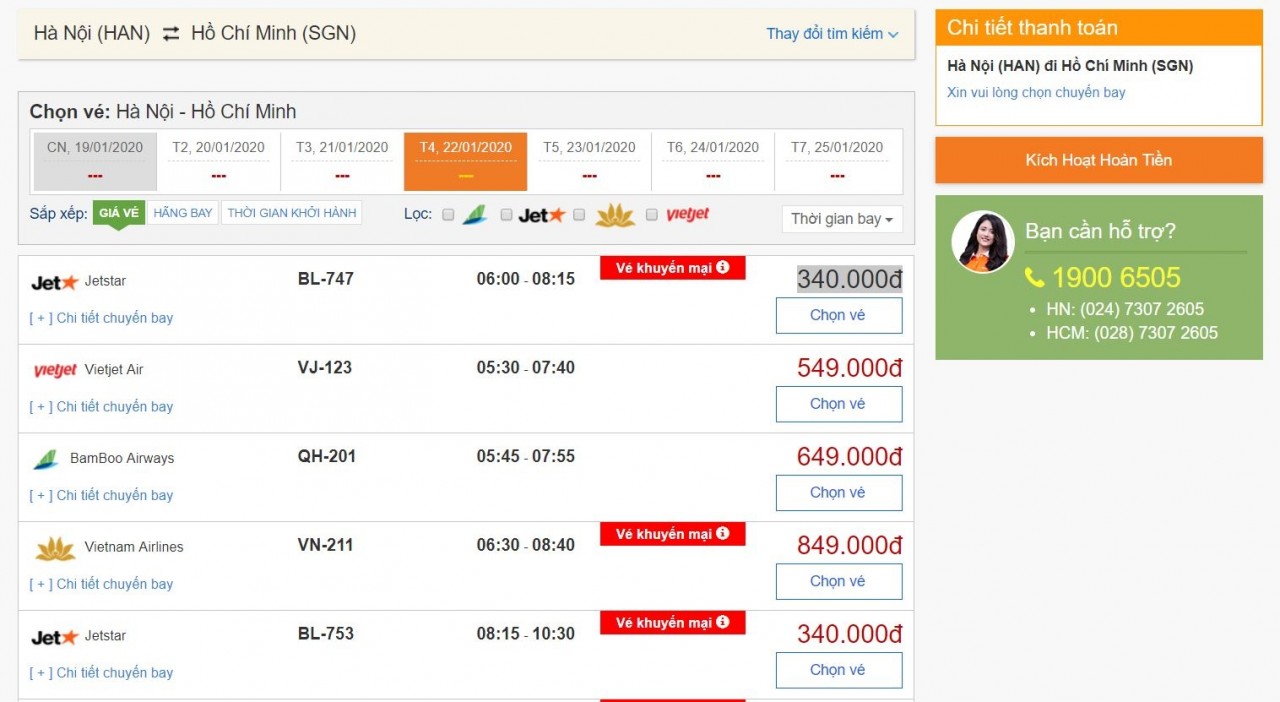
Task: Click the yellow phone icon beside 1900 6505
Action: tap(1034, 278)
